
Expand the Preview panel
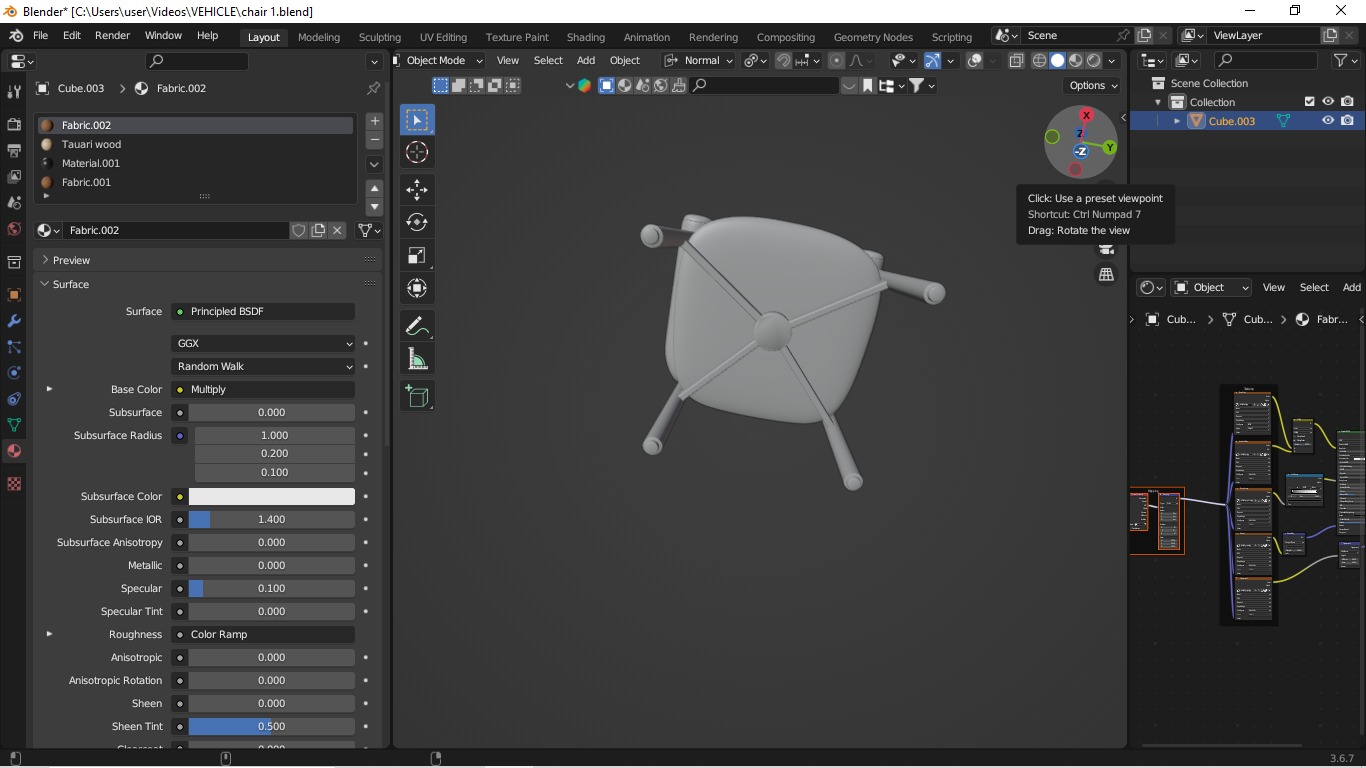[45, 260]
